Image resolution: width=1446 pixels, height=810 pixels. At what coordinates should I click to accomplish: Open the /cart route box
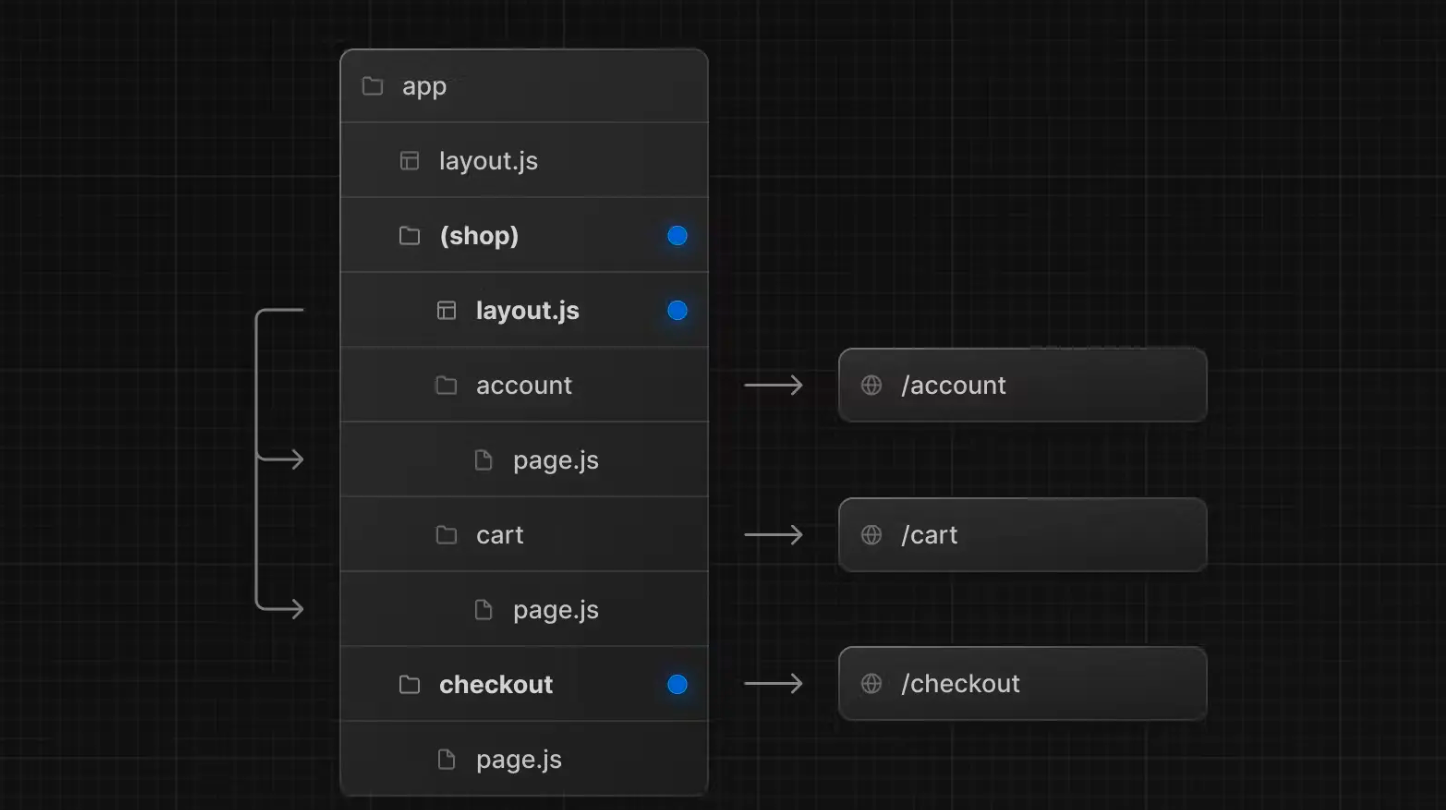[x=1022, y=535]
